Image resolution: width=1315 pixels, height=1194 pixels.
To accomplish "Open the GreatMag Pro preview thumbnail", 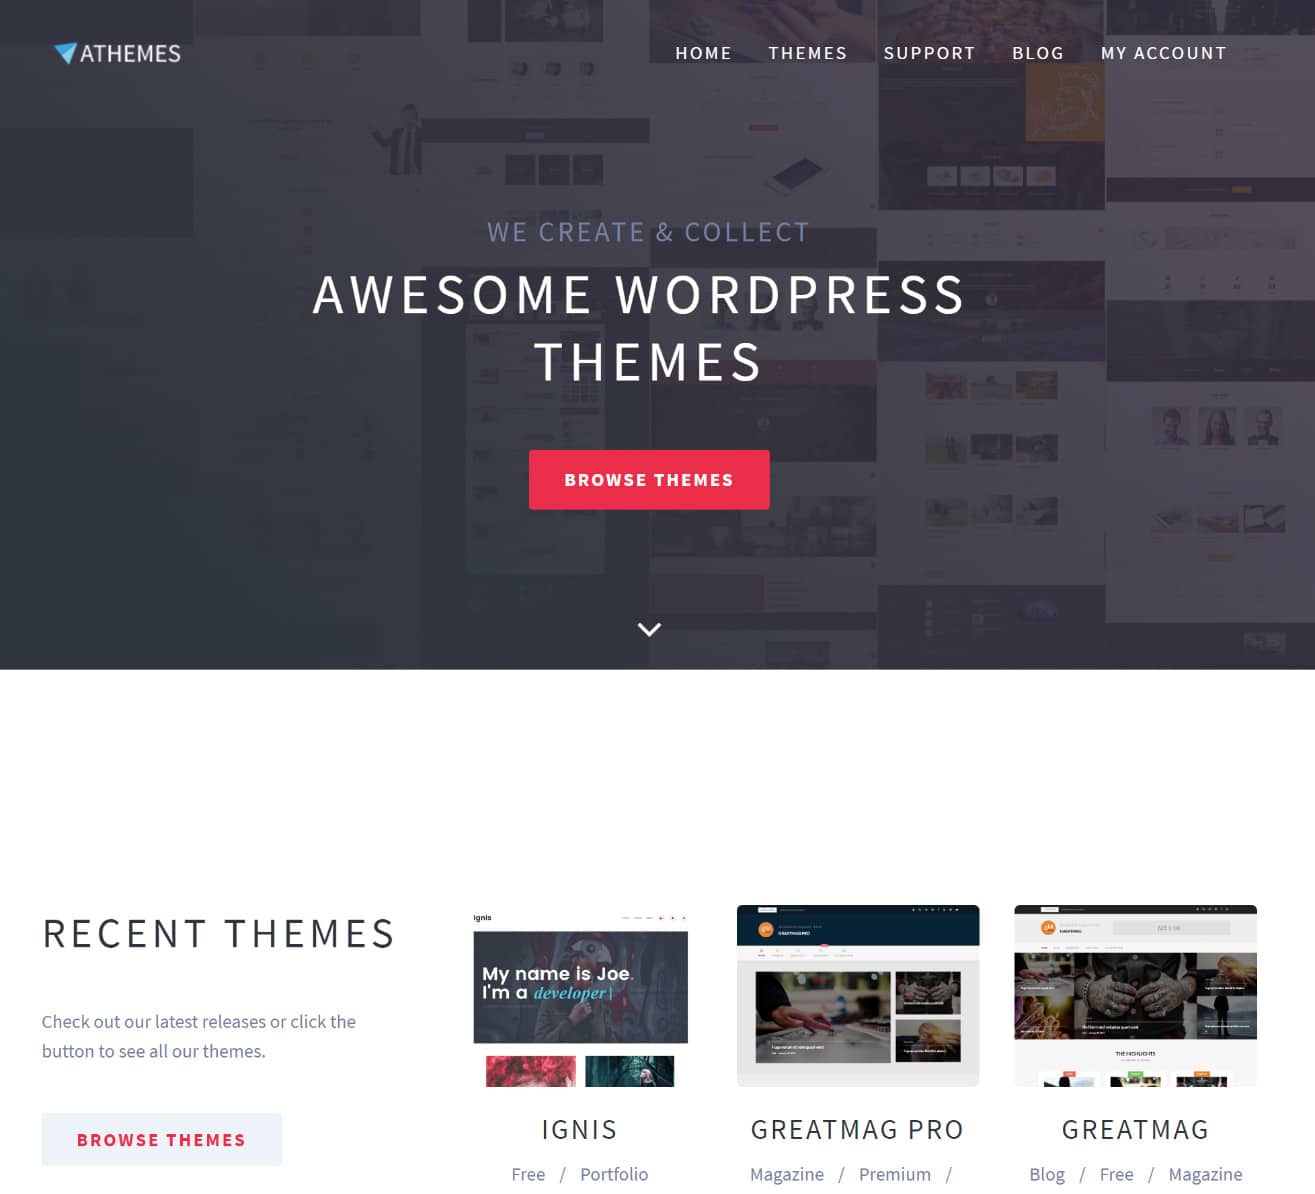I will (x=857, y=996).
